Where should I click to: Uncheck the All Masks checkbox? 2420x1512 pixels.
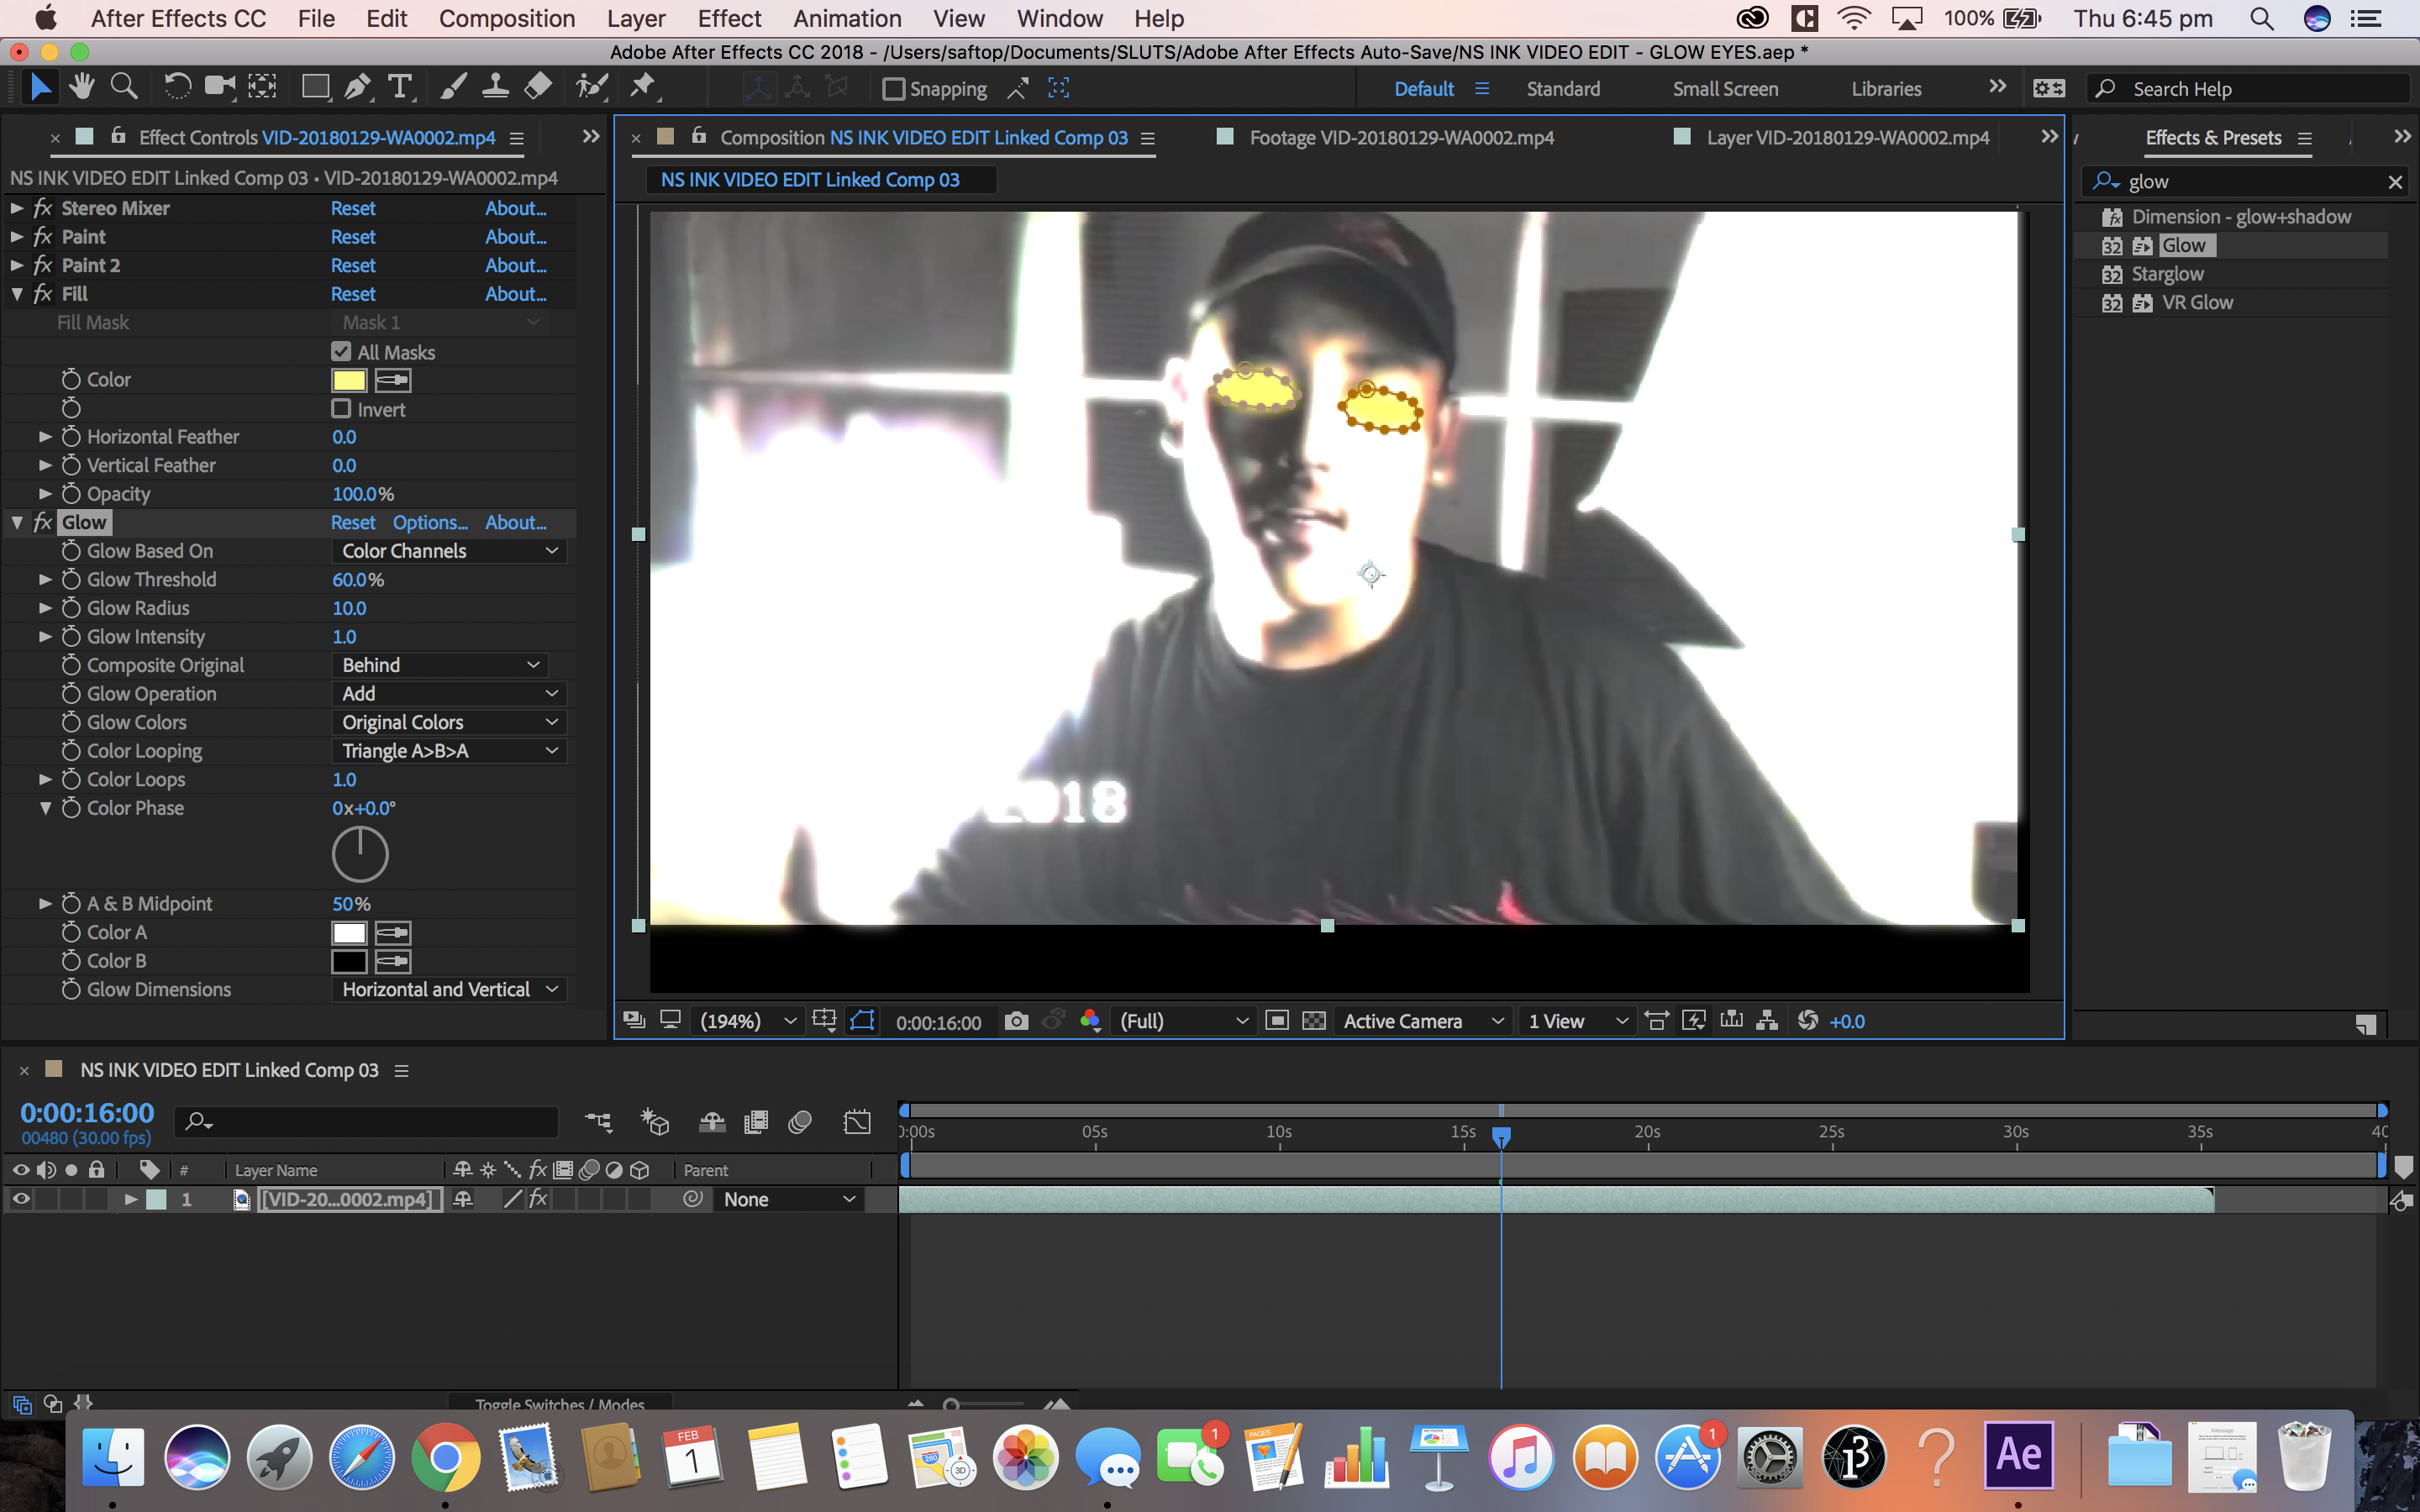pyautogui.click(x=341, y=352)
